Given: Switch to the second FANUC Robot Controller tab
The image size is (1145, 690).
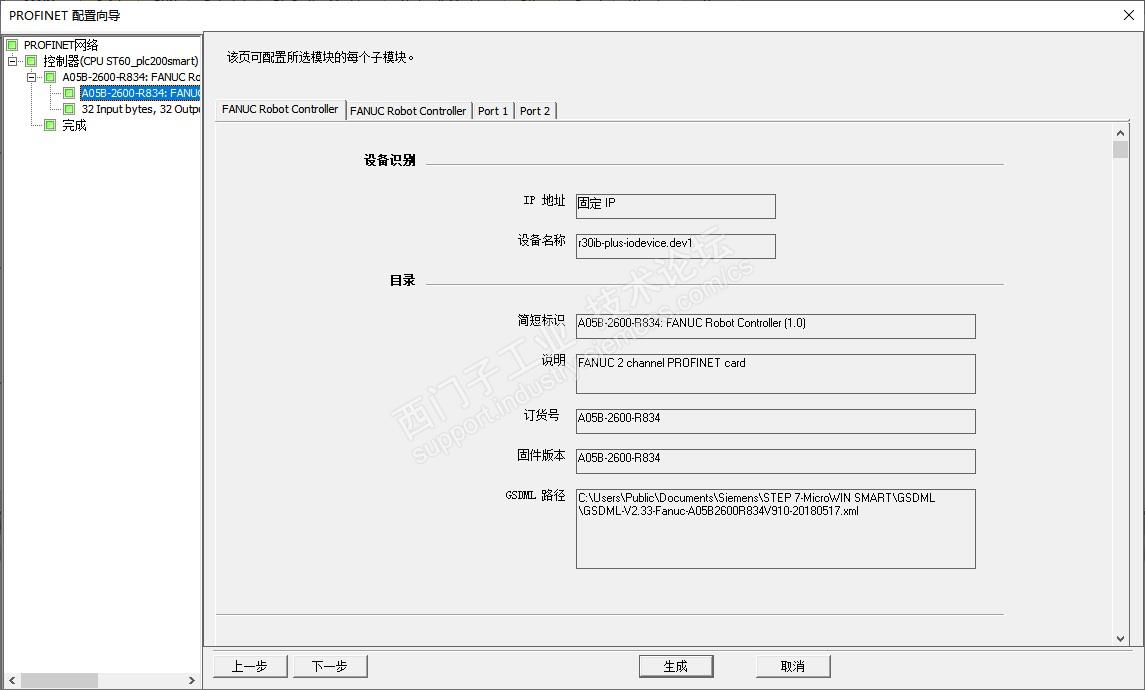Looking at the screenshot, I should click(x=407, y=111).
